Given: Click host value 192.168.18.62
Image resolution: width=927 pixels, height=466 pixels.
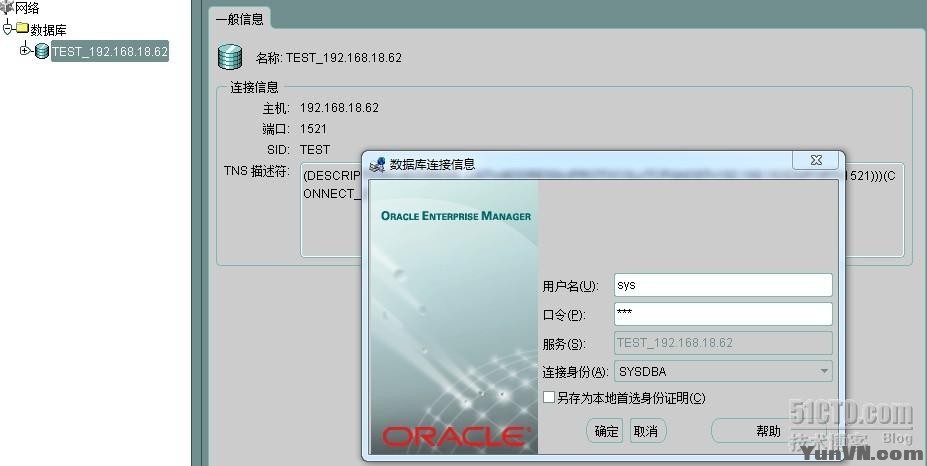Looking at the screenshot, I should click(339, 108).
